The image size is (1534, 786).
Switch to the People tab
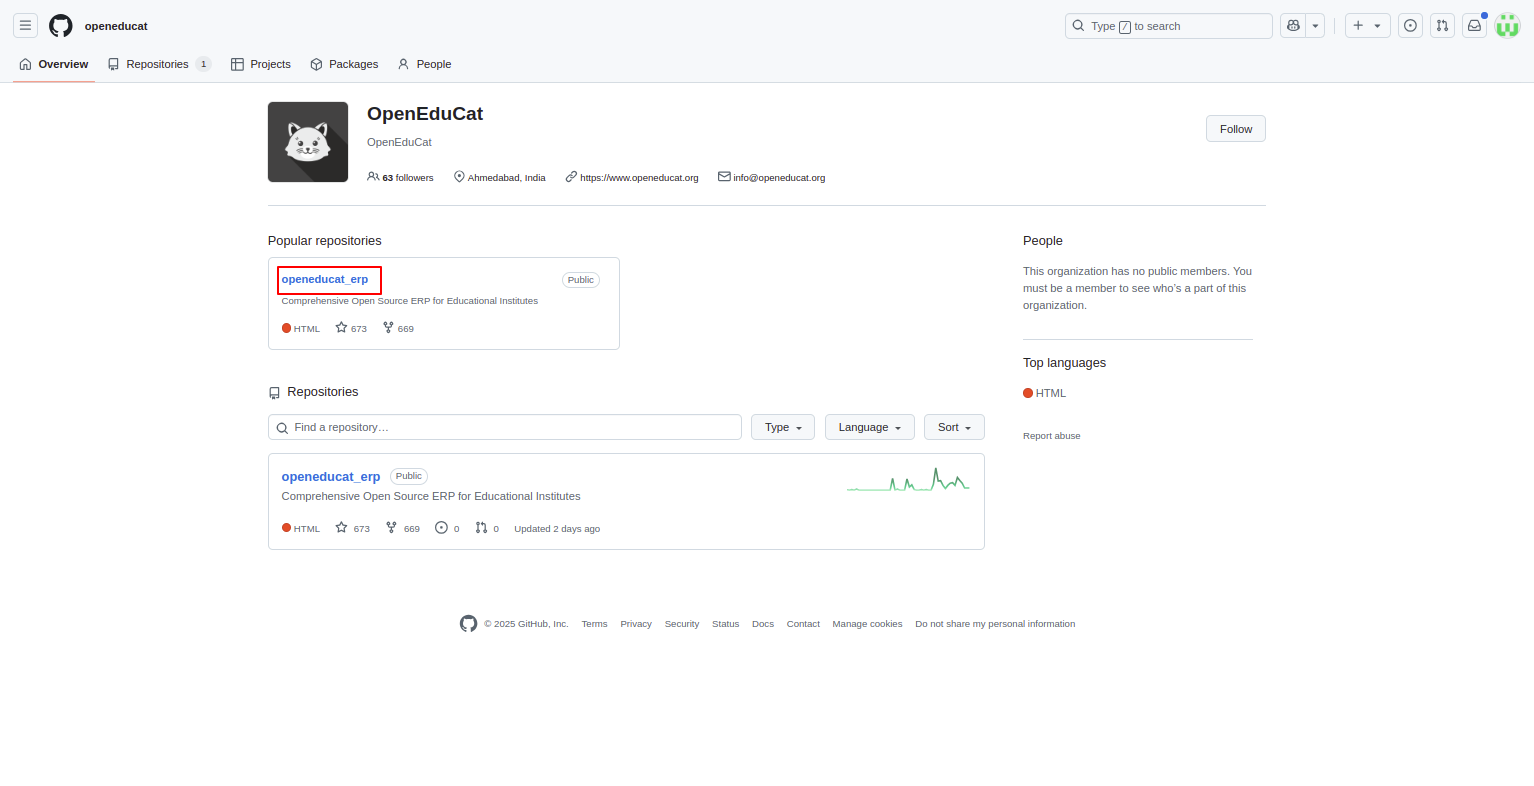pos(424,64)
